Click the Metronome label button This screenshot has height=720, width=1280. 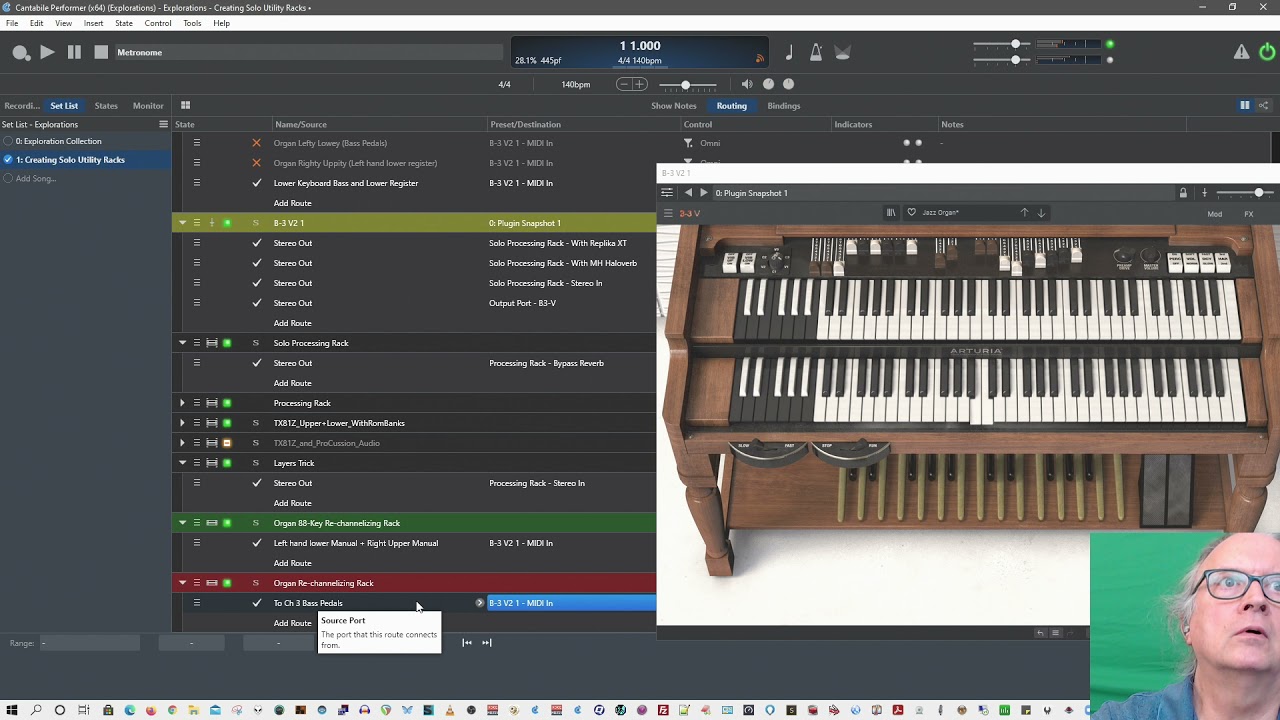(139, 52)
